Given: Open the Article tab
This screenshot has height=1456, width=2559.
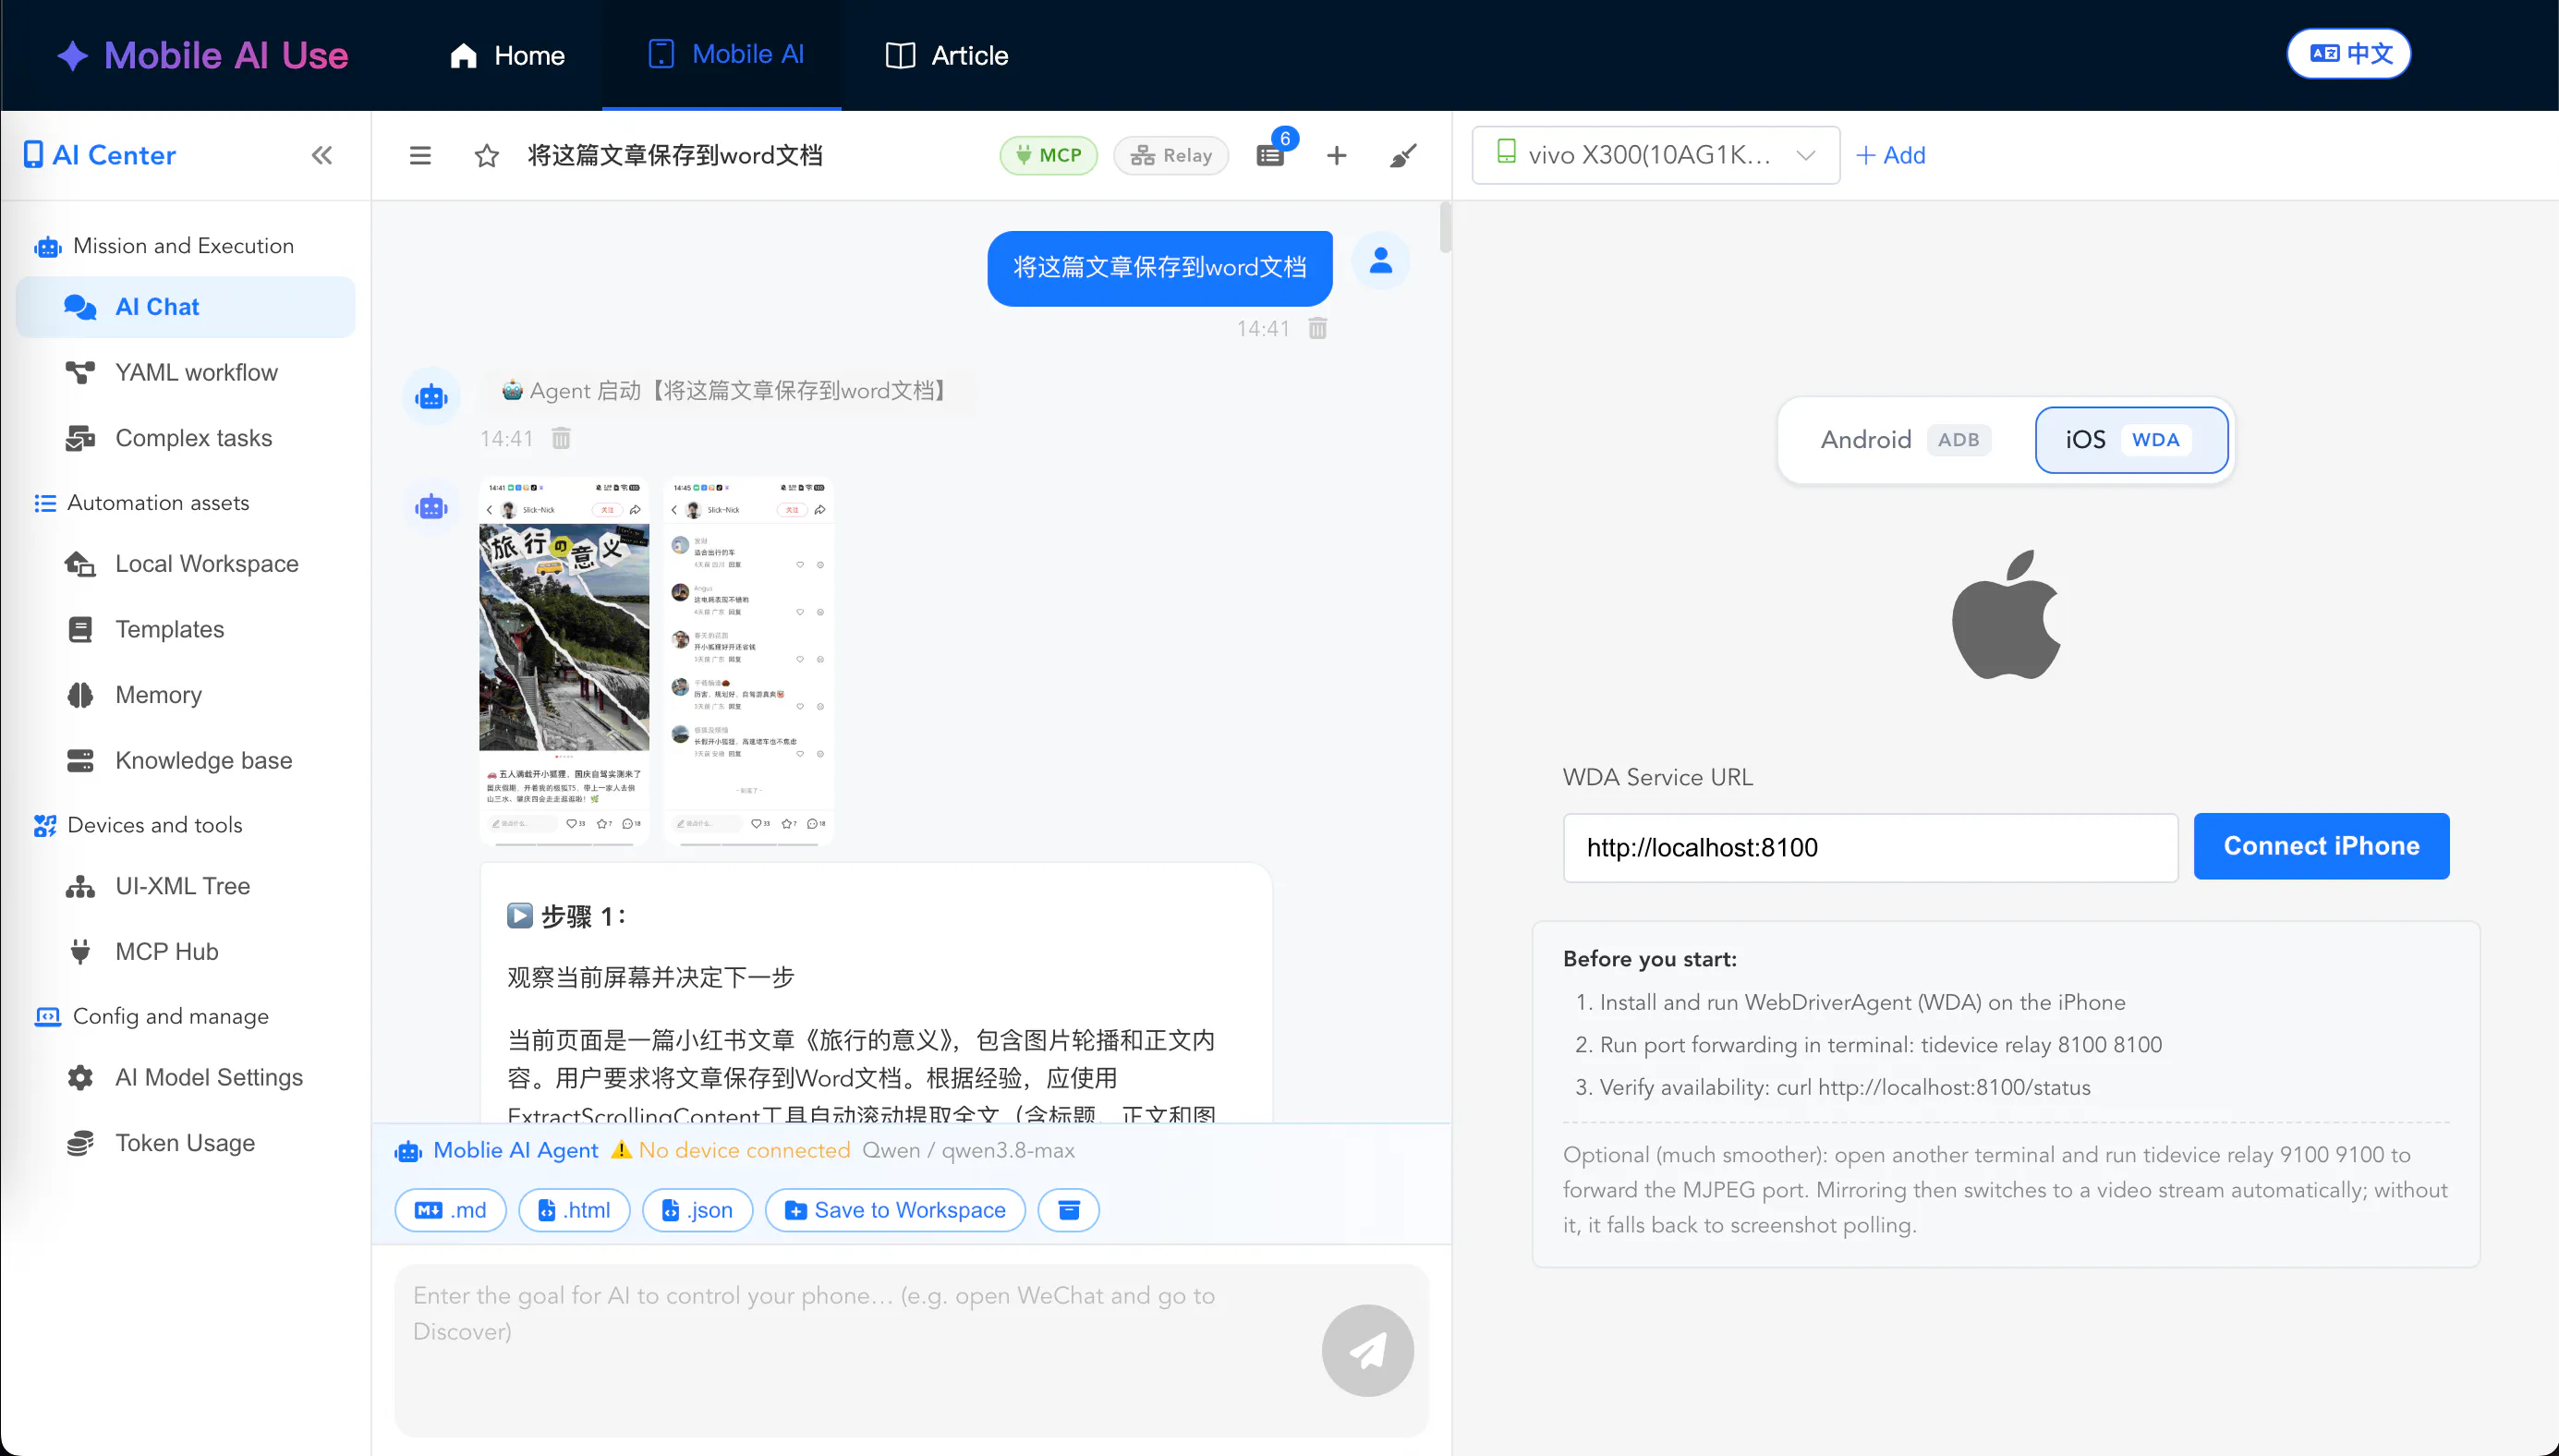Looking at the screenshot, I should coord(947,55).
